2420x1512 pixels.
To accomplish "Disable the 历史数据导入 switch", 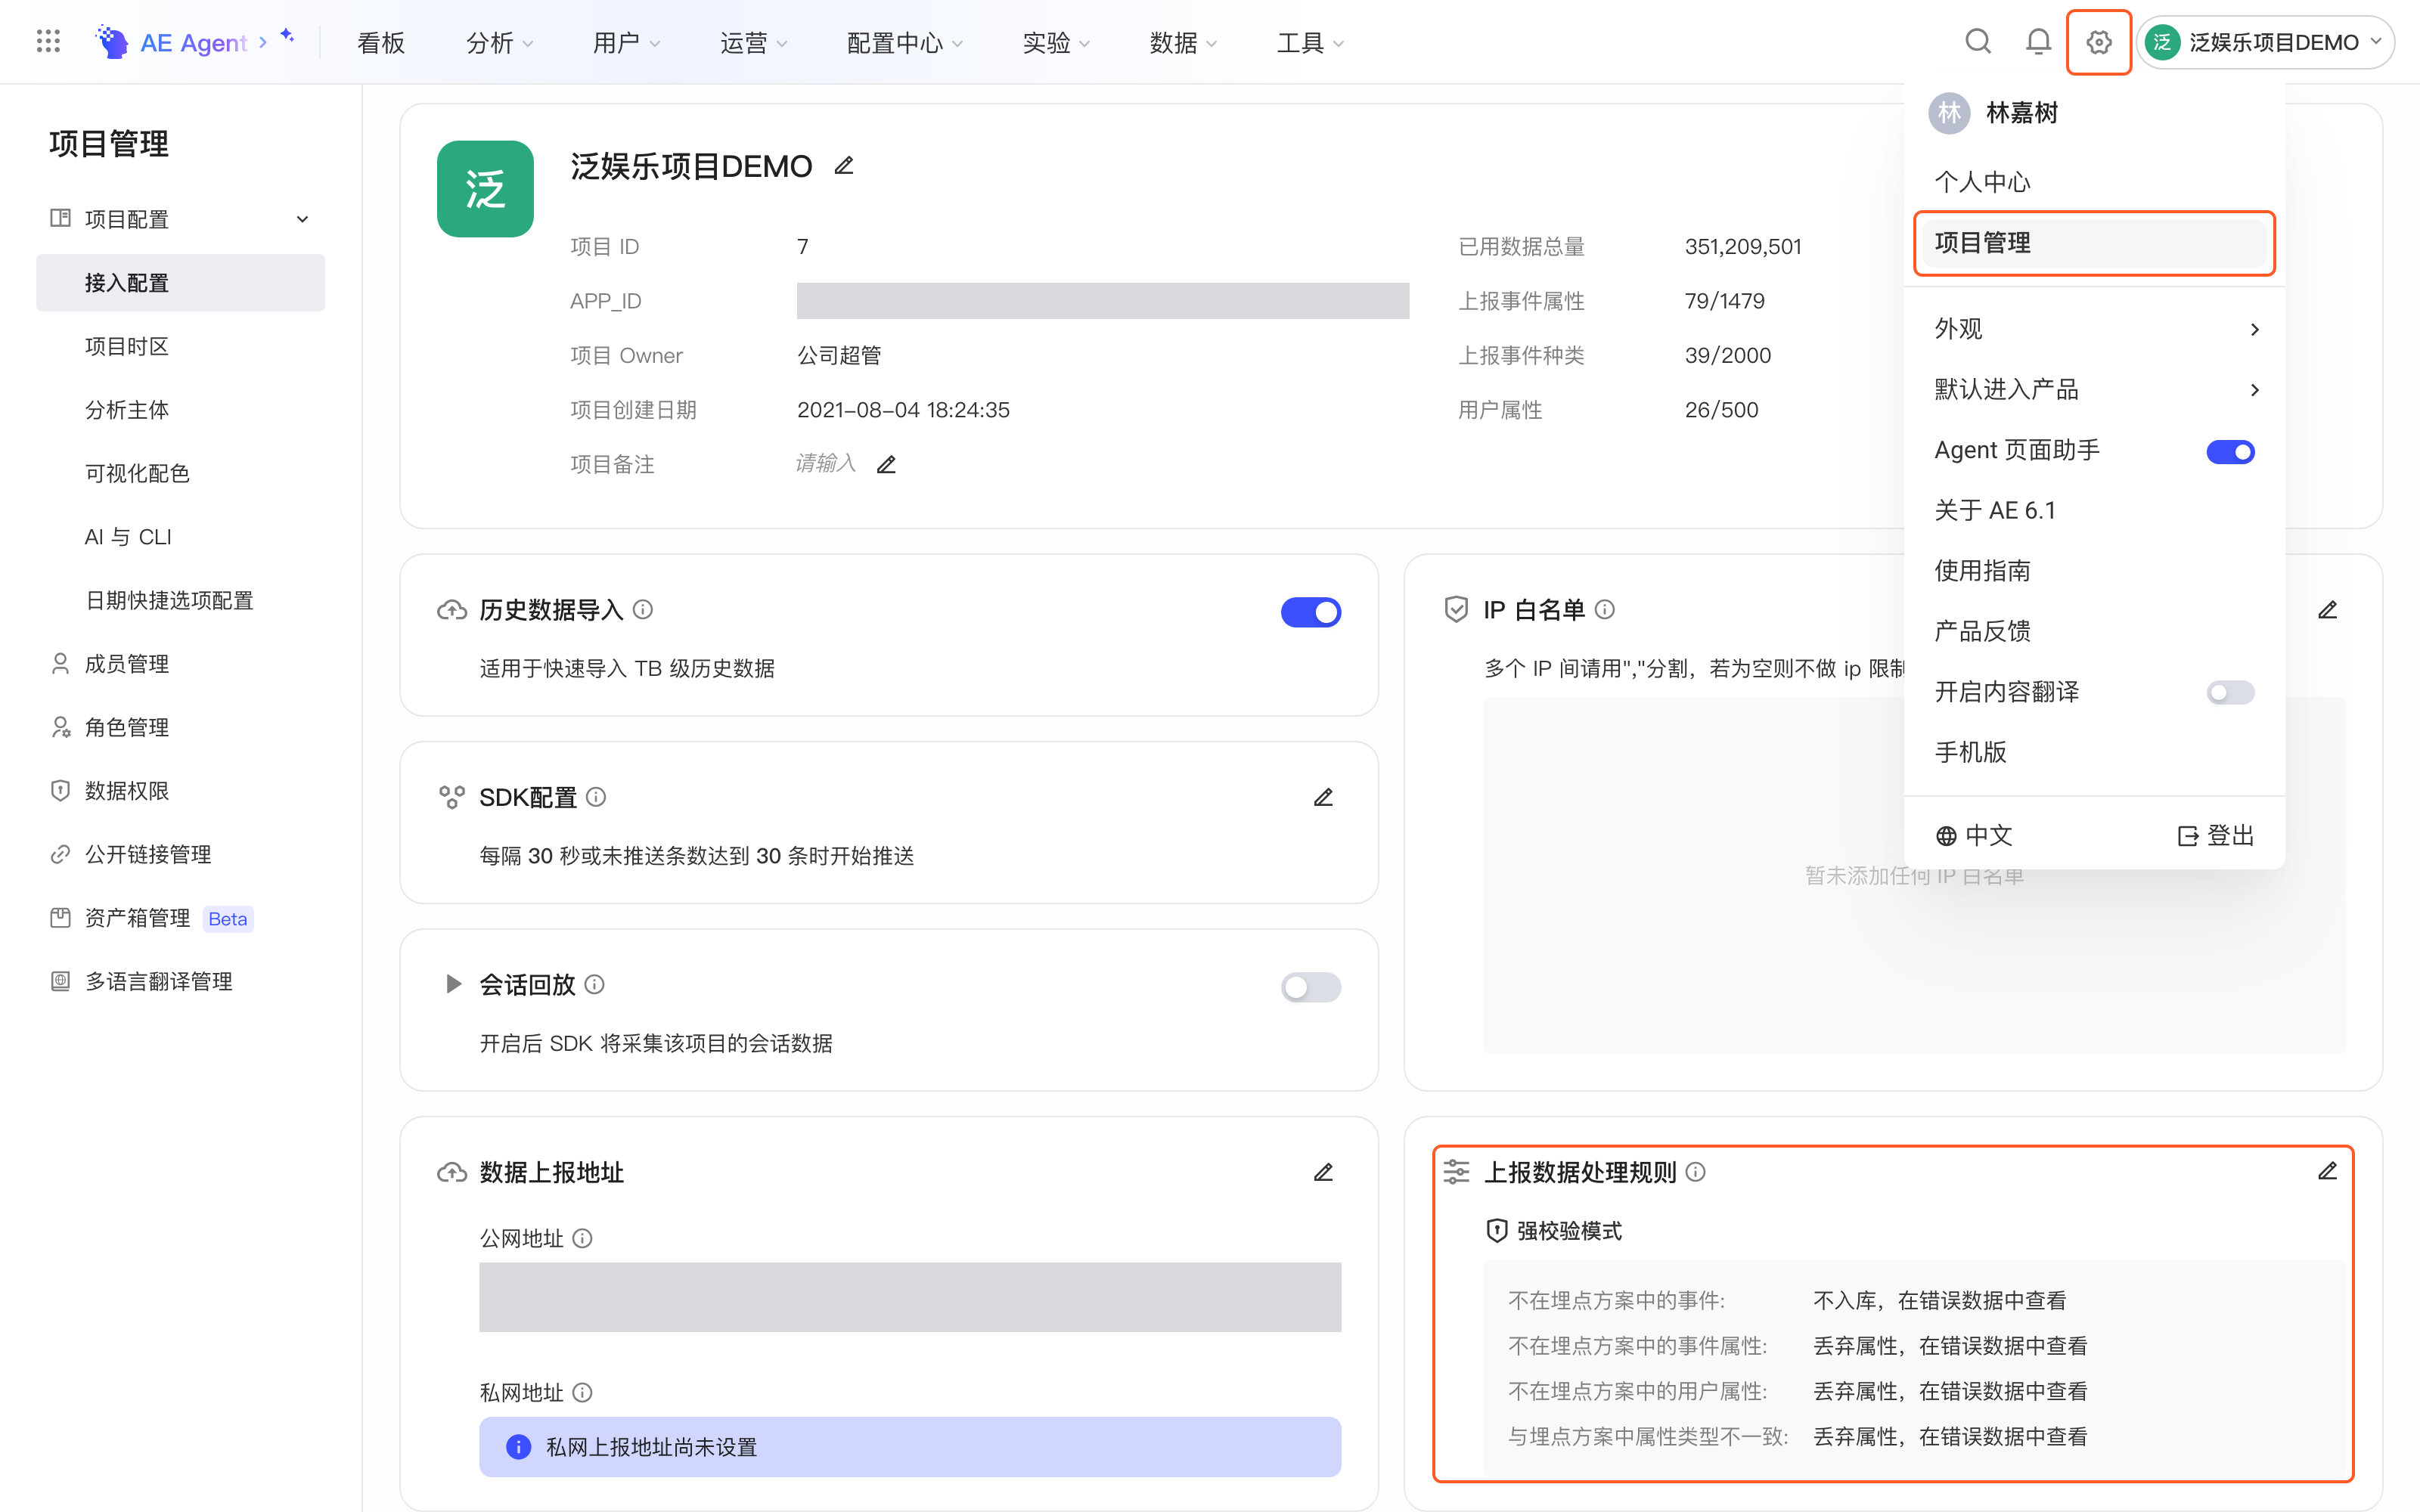I will tap(1310, 612).
